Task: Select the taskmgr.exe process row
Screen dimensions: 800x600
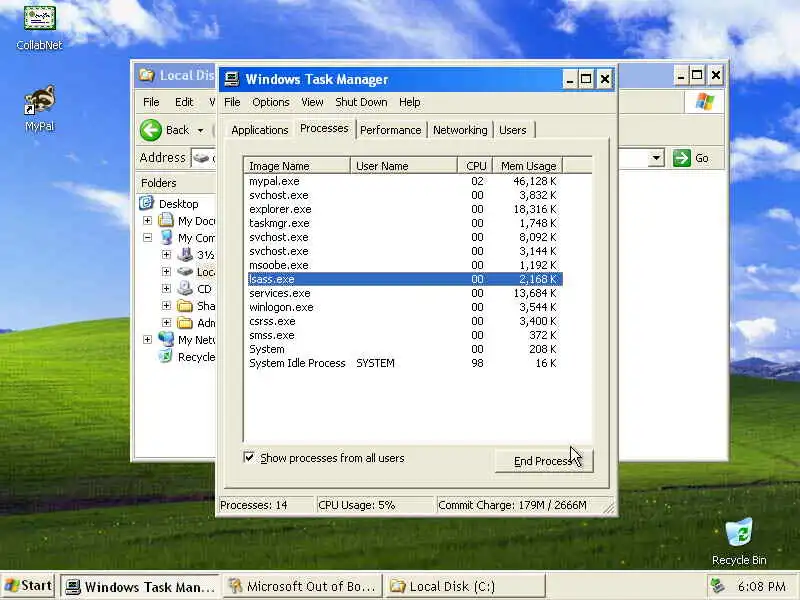Action: click(405, 223)
